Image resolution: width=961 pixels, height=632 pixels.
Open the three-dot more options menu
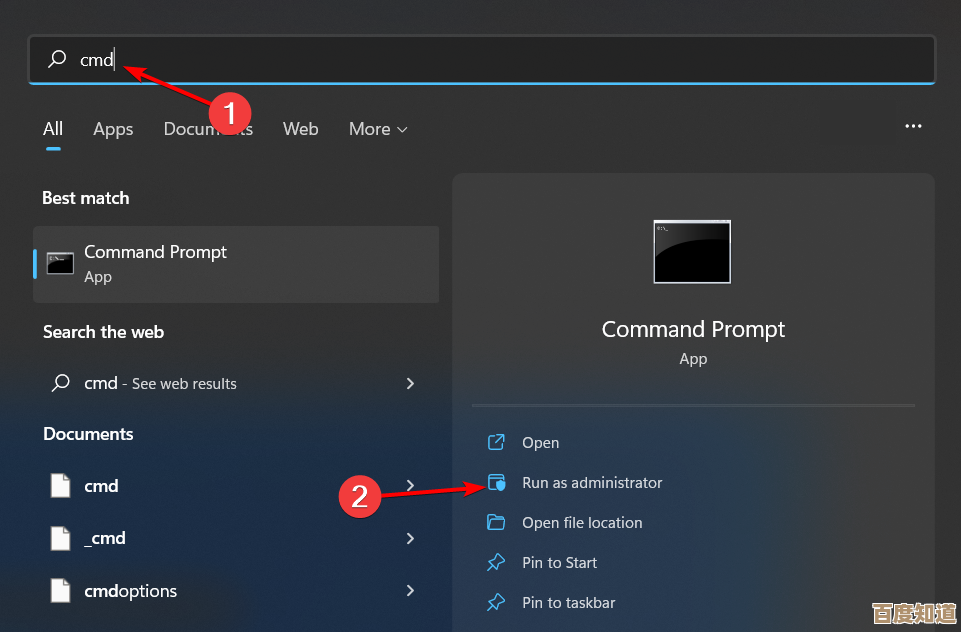[x=913, y=127]
